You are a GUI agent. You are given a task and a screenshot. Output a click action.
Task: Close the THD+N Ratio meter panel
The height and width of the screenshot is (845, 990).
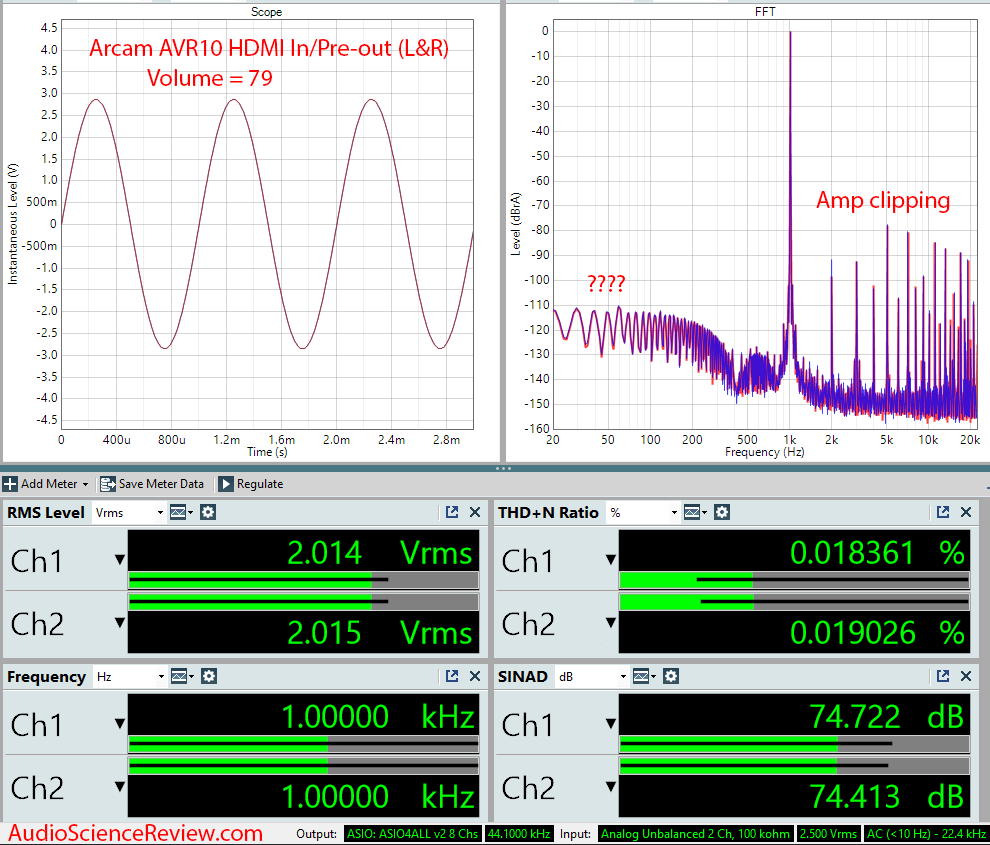(966, 512)
